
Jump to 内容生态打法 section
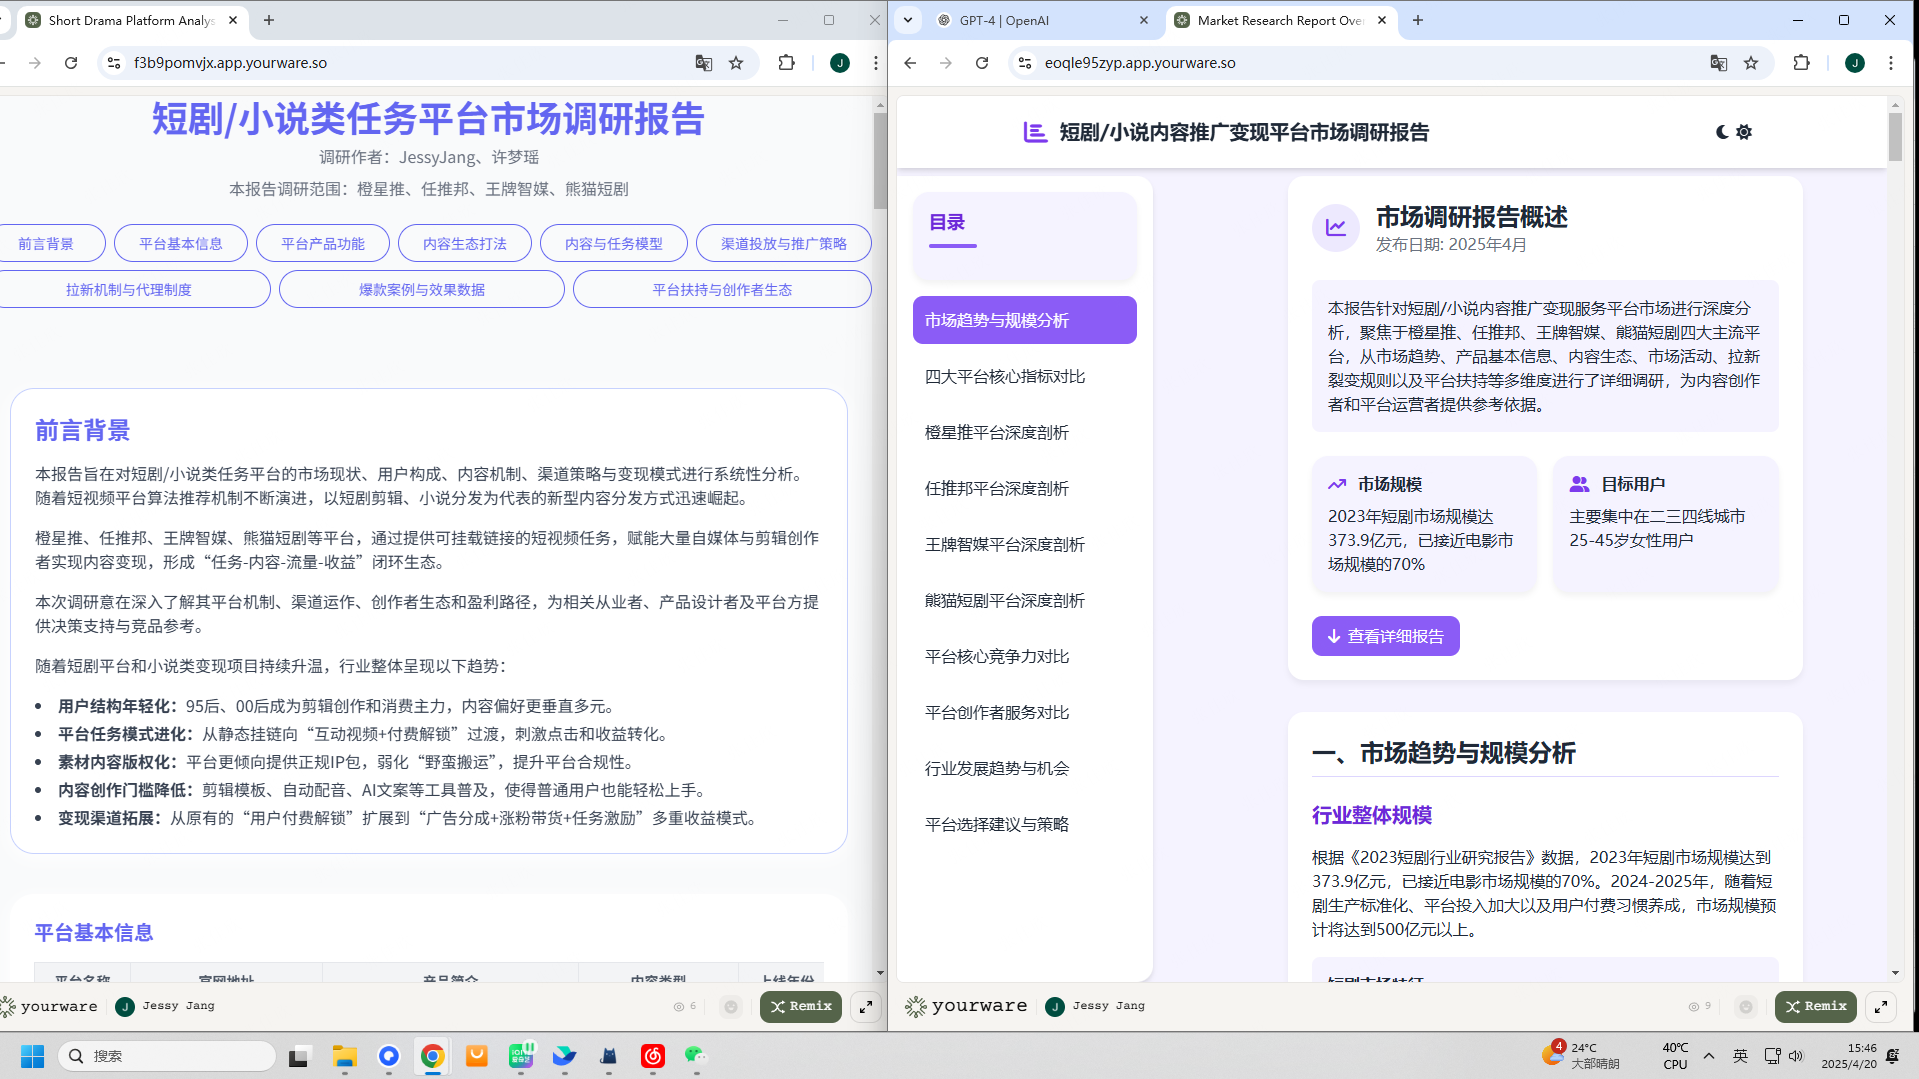coord(465,243)
